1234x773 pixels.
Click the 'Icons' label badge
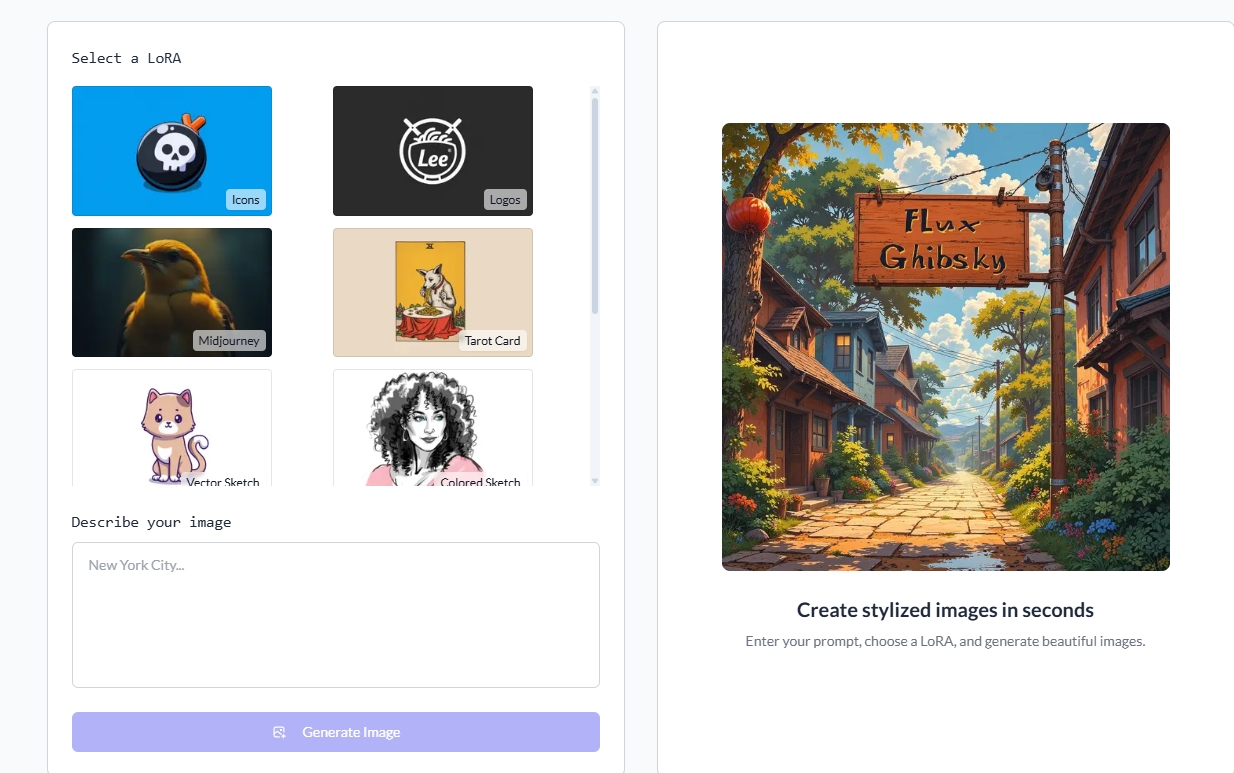(x=246, y=200)
